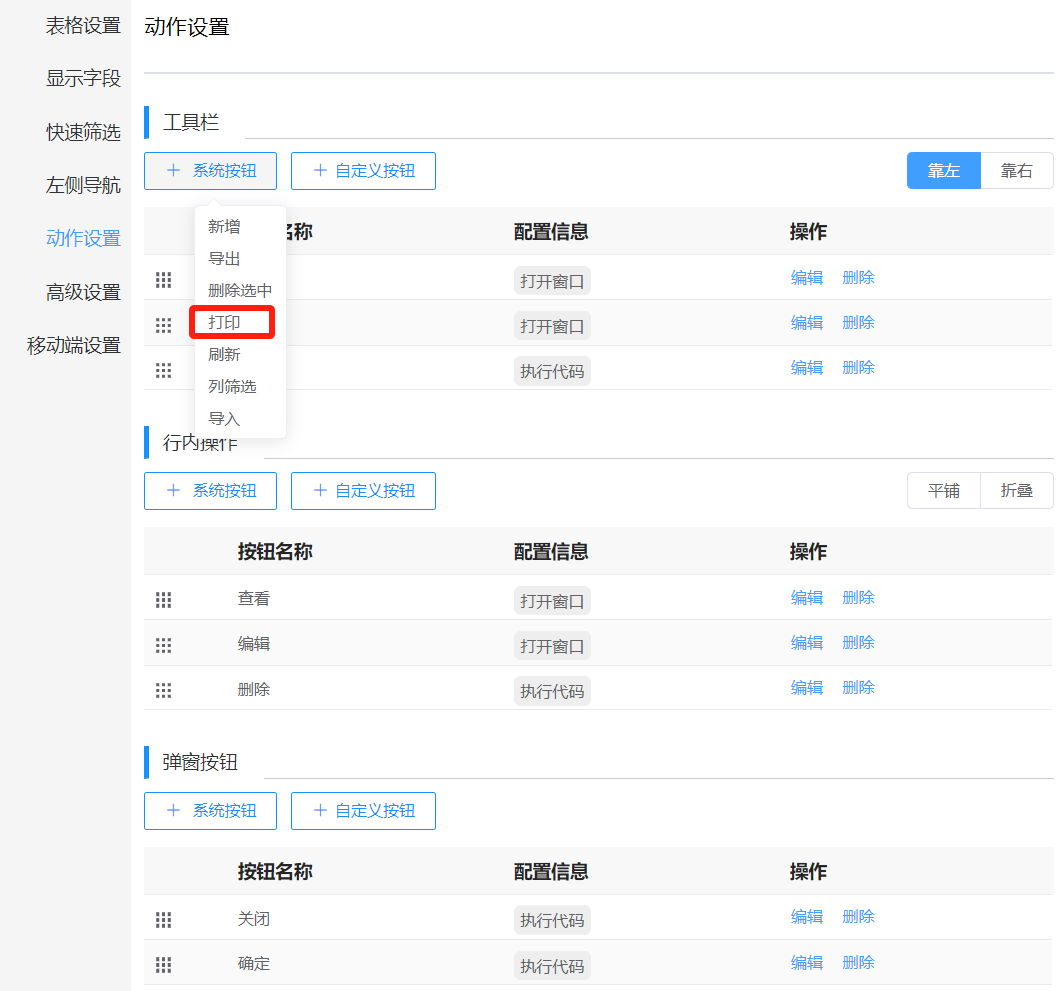Pick 导入 from the open menu
The height and width of the screenshot is (991, 1063).
click(224, 419)
